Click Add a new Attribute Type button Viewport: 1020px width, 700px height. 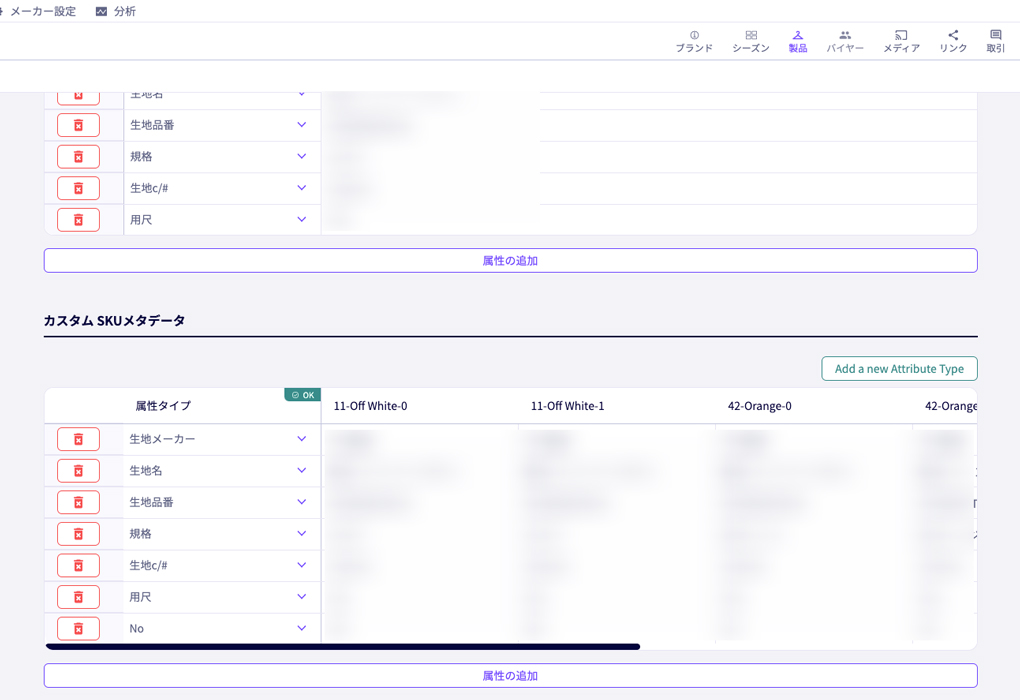(x=899, y=368)
